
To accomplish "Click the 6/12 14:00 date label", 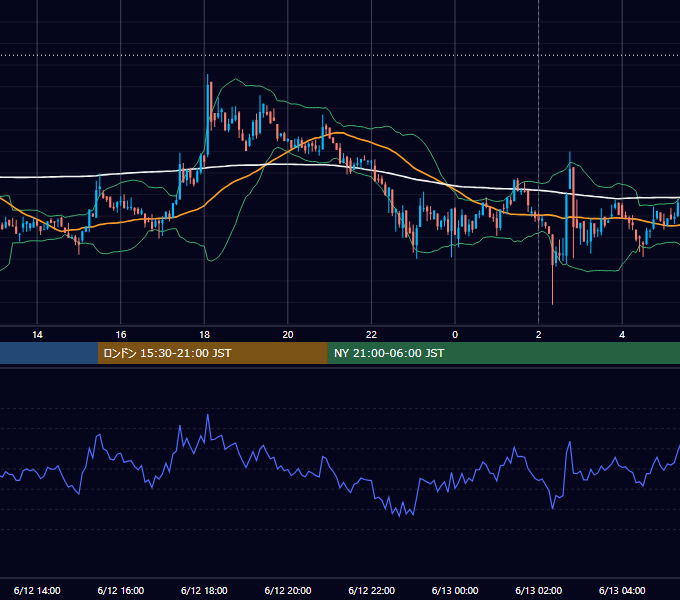I will 37,590.
